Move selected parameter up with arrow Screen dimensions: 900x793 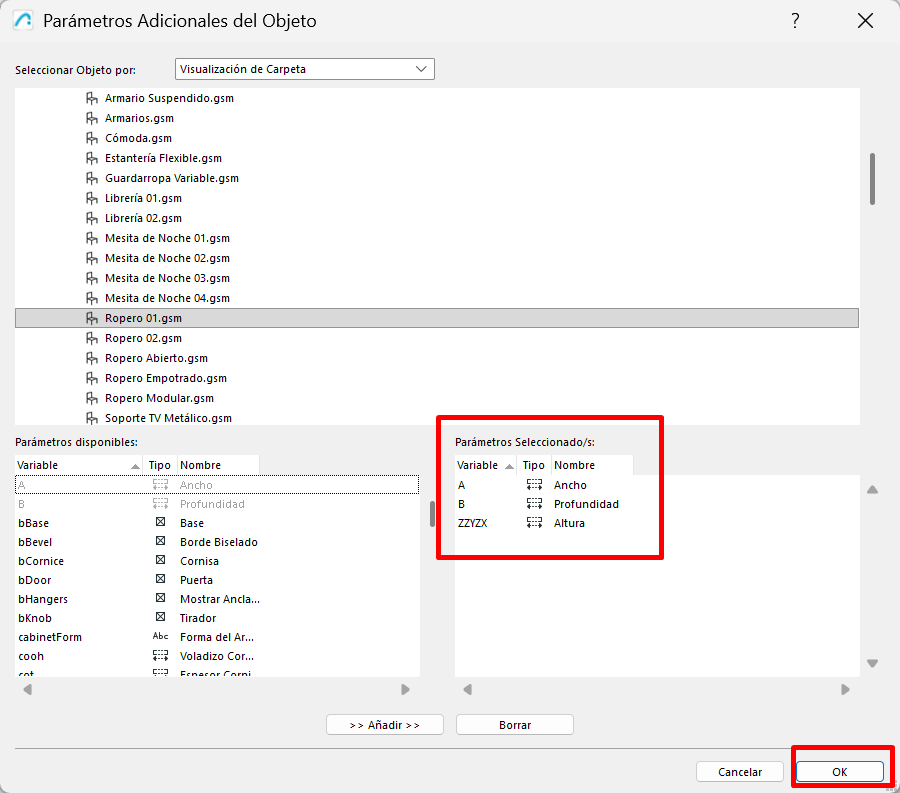(872, 490)
